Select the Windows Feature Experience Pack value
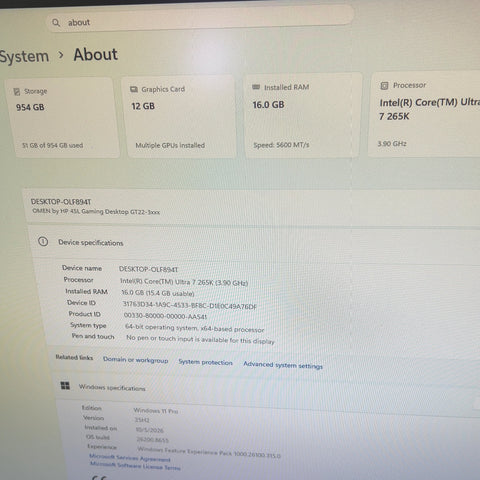This screenshot has height=480, width=480. click(x=209, y=452)
